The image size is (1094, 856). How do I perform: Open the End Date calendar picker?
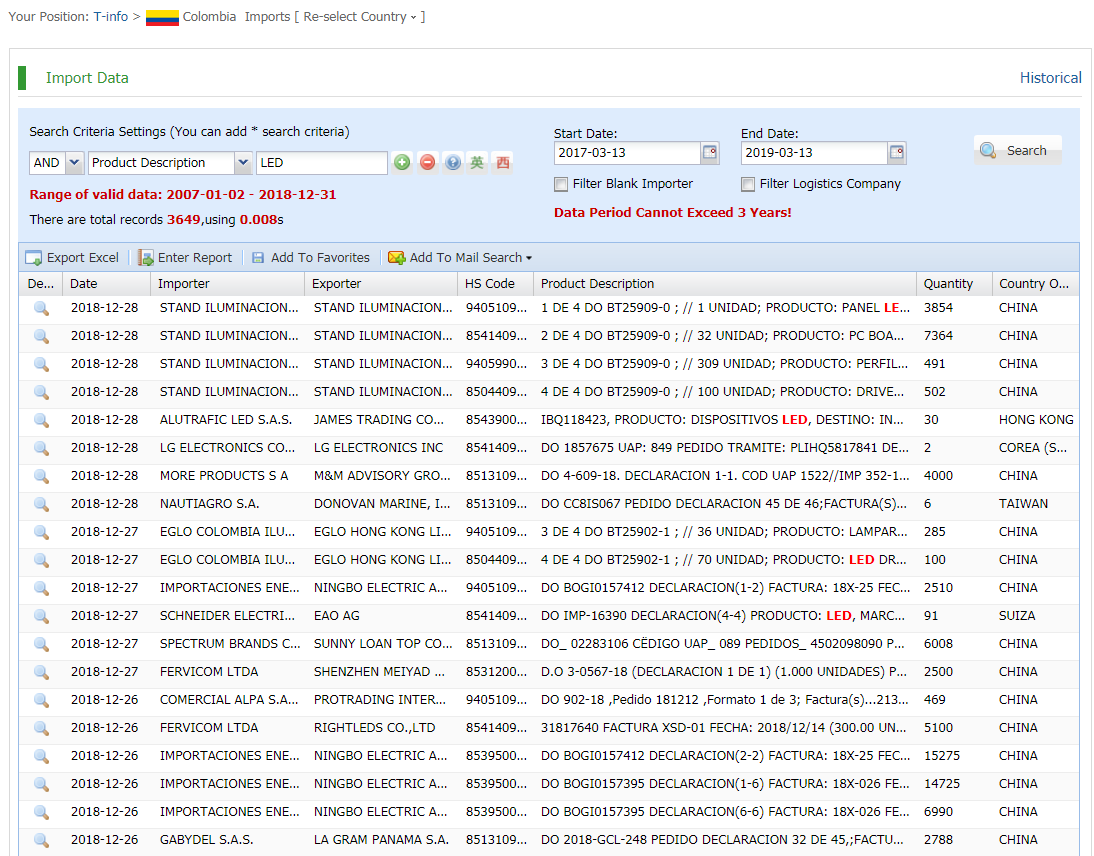897,153
